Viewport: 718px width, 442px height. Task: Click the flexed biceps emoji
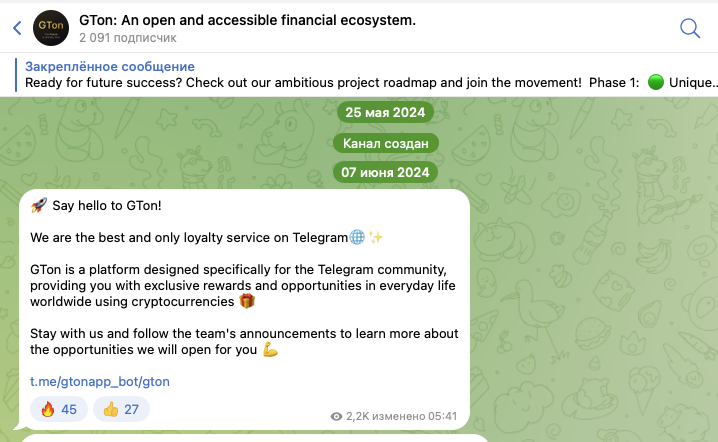coord(270,349)
